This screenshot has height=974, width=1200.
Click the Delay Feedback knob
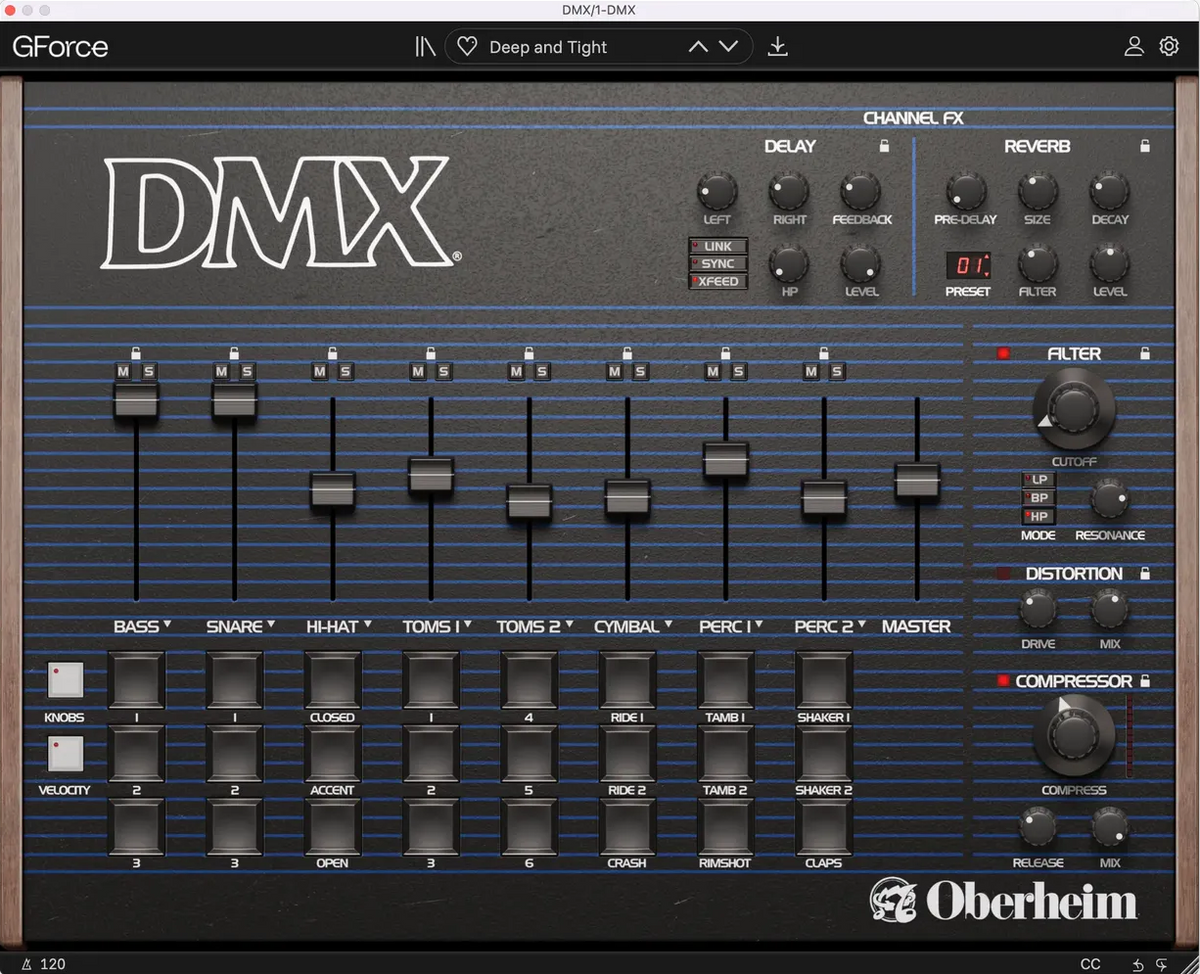[860, 190]
